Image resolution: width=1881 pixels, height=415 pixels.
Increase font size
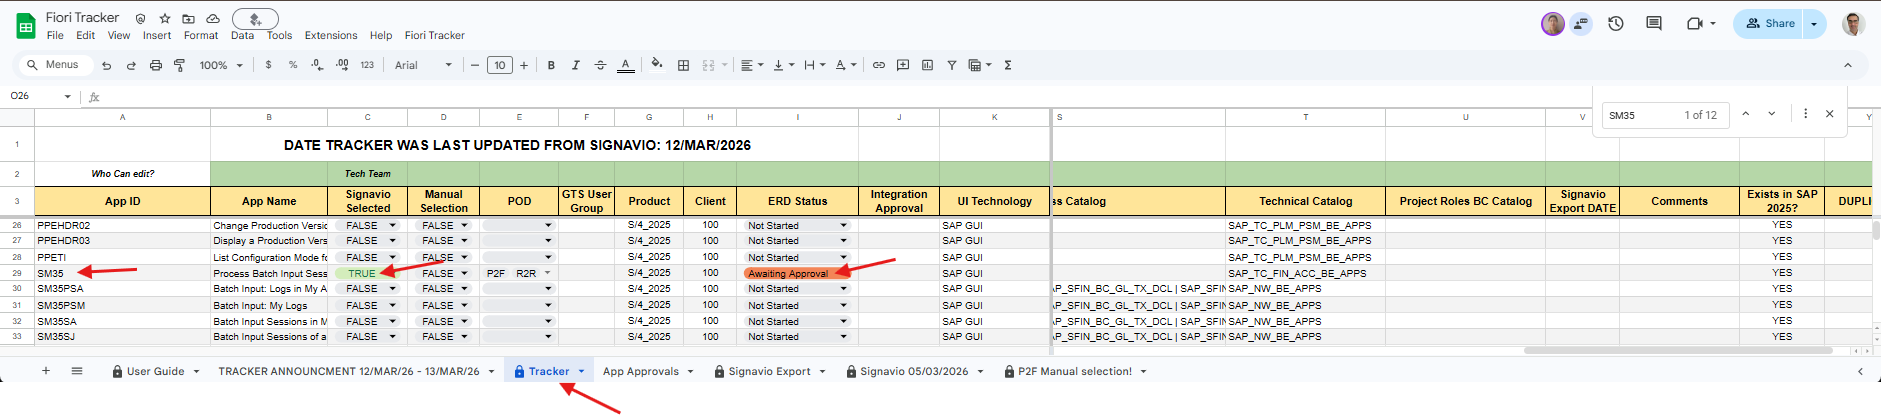tap(524, 65)
